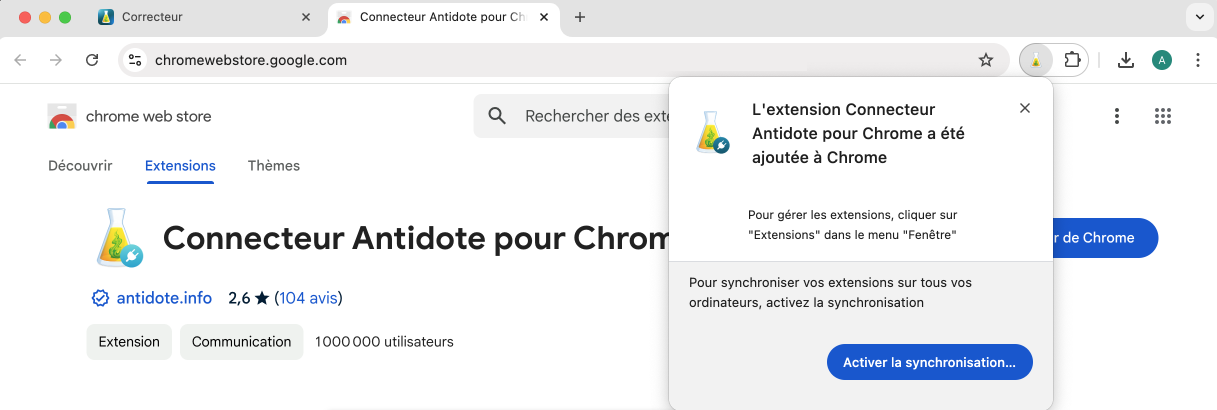
Task: Open Chrome's three-dot menu
Action: point(1198,60)
